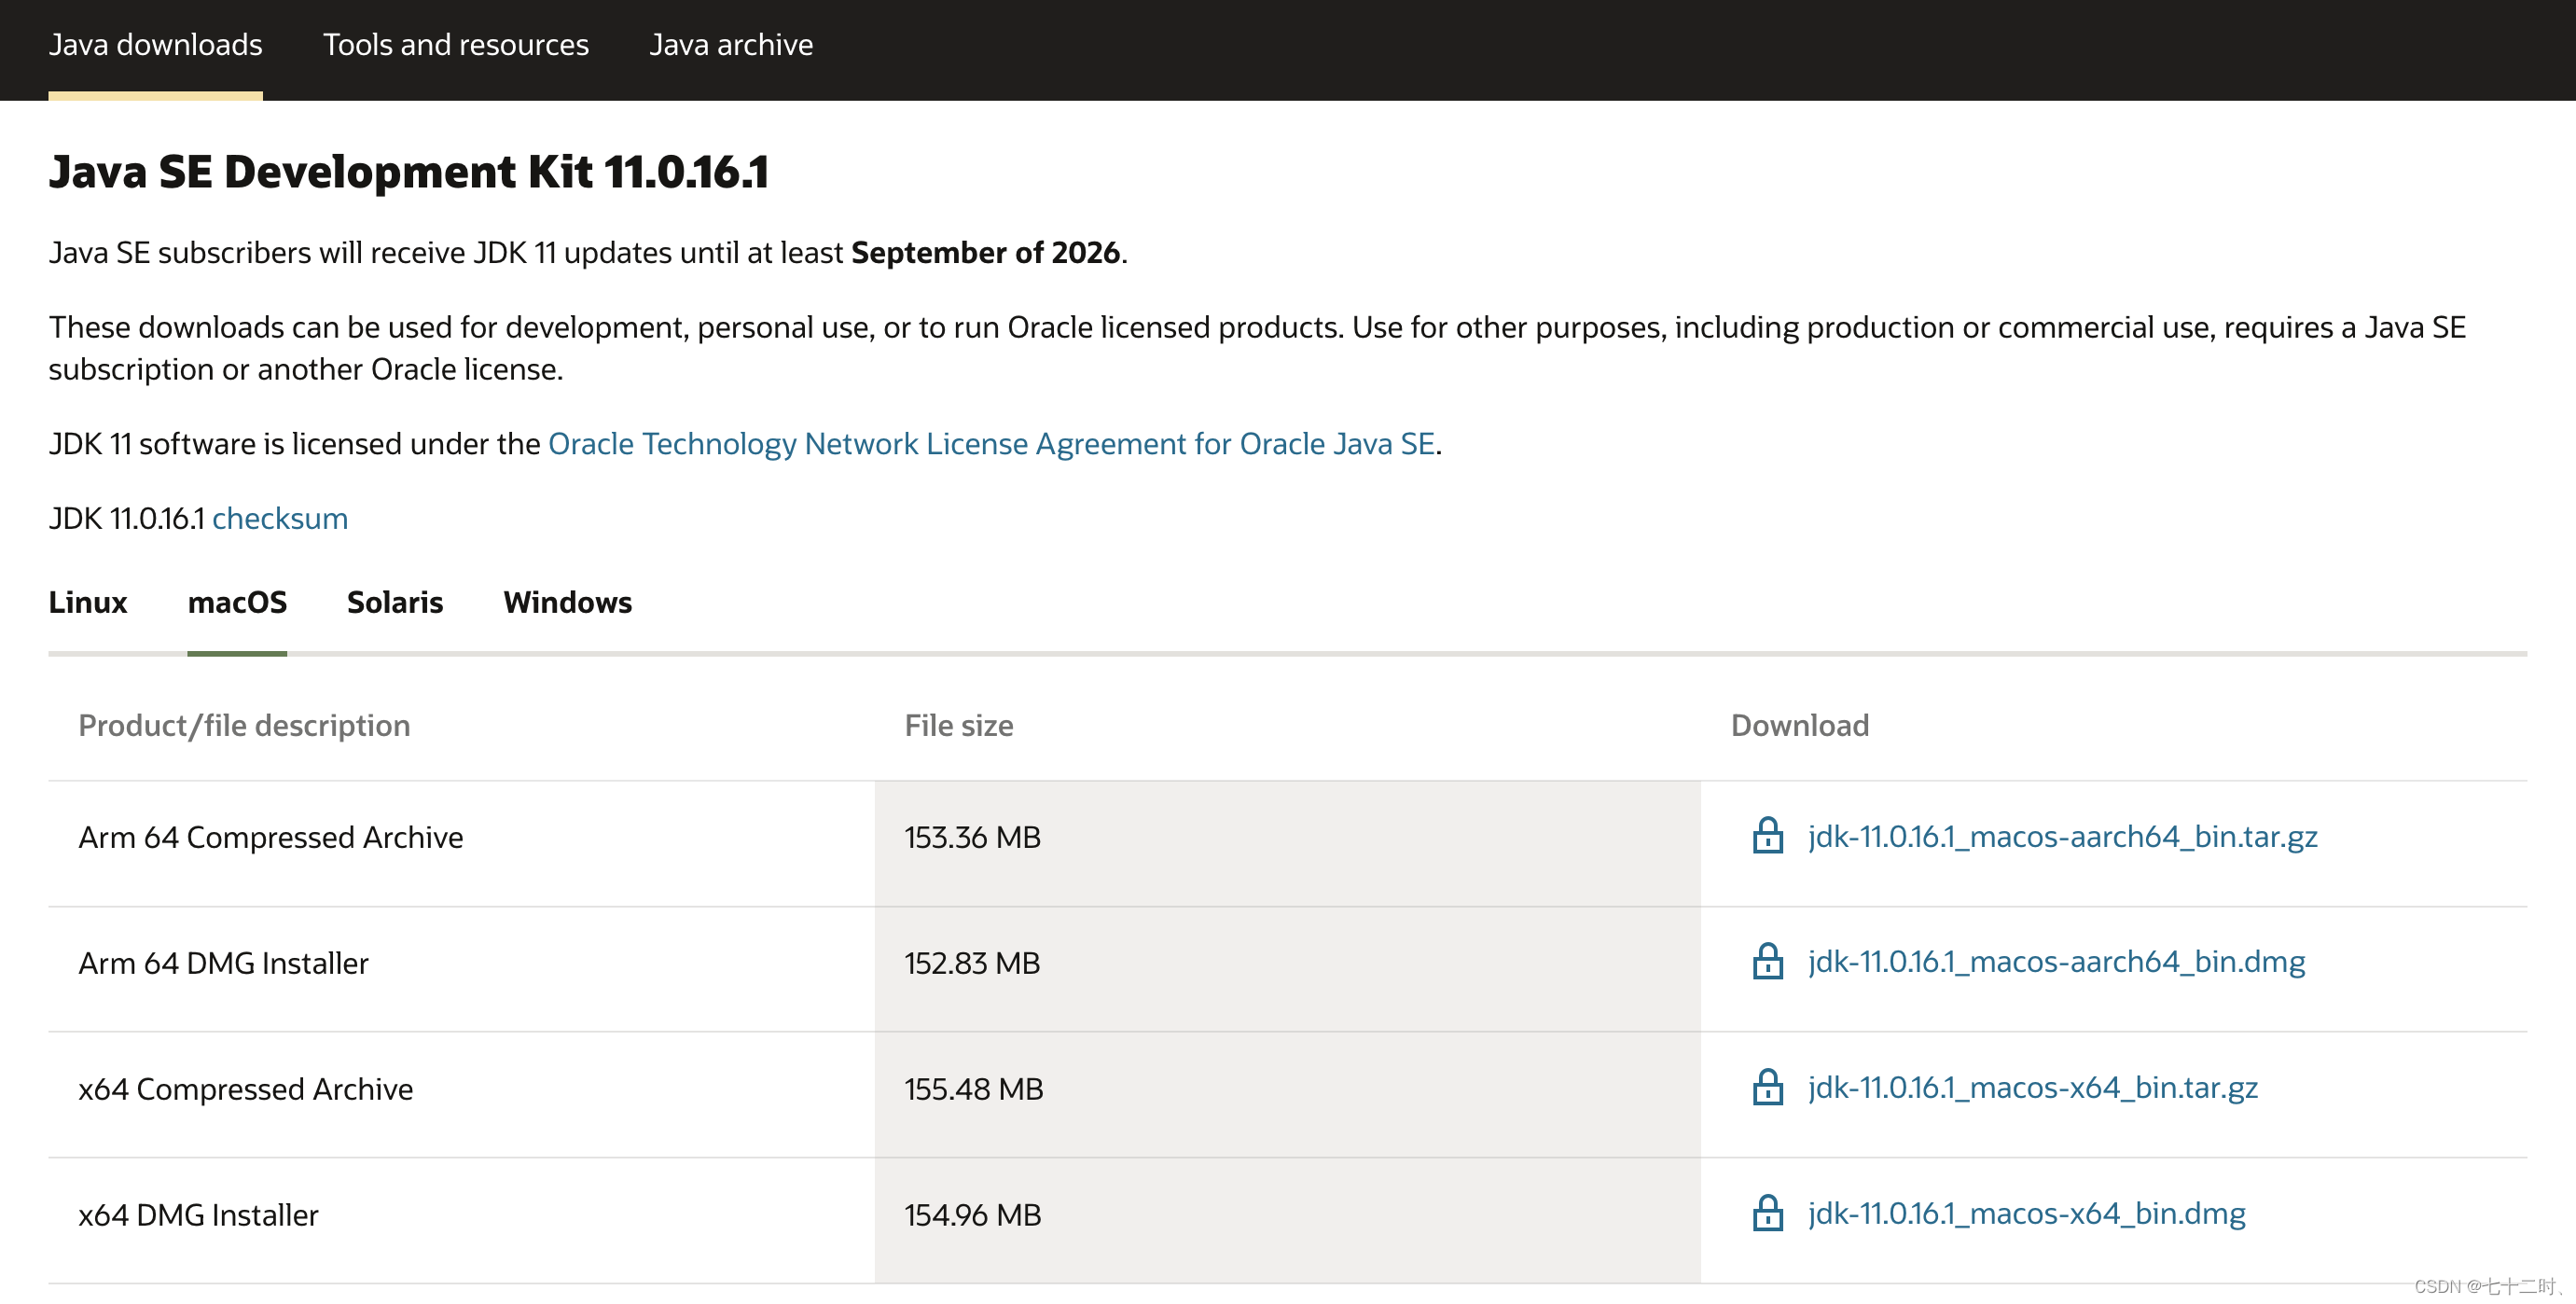Download jdk-11.0.16.1_macos-x64_bin.tar.gz
Screen dimensions: 2576x1304
(x=2032, y=1088)
